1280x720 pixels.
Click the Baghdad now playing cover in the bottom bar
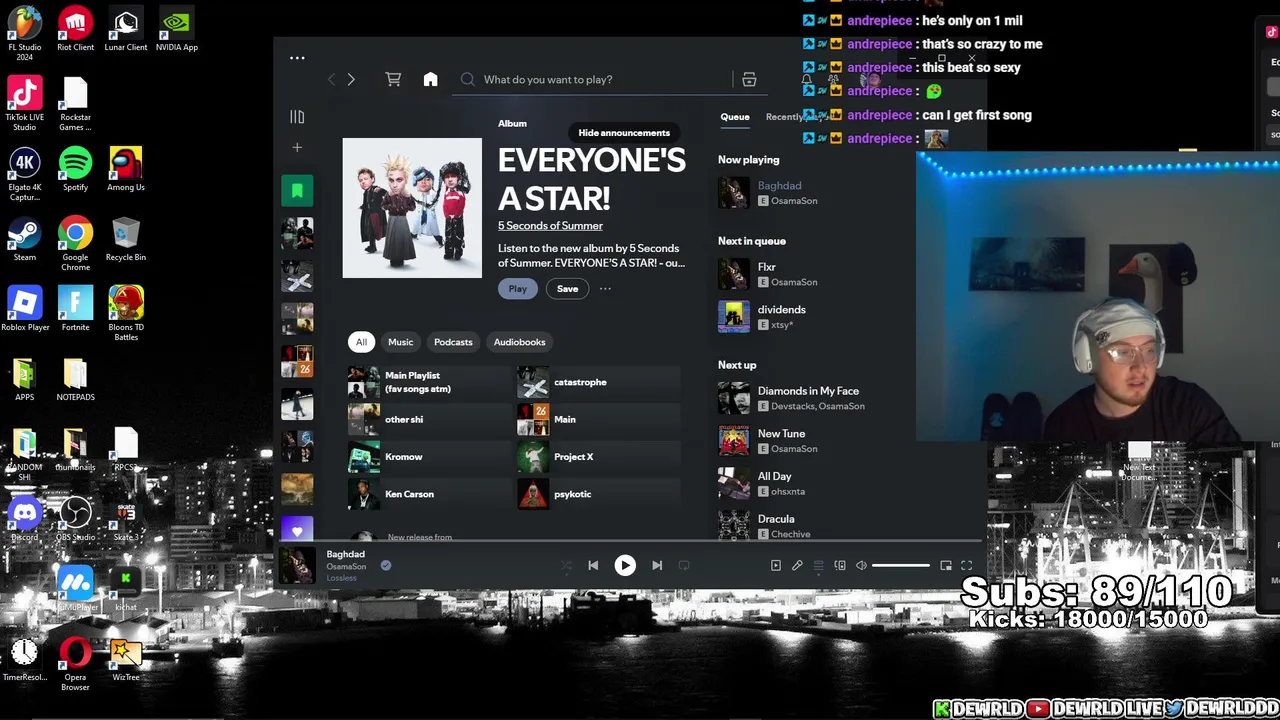(297, 566)
